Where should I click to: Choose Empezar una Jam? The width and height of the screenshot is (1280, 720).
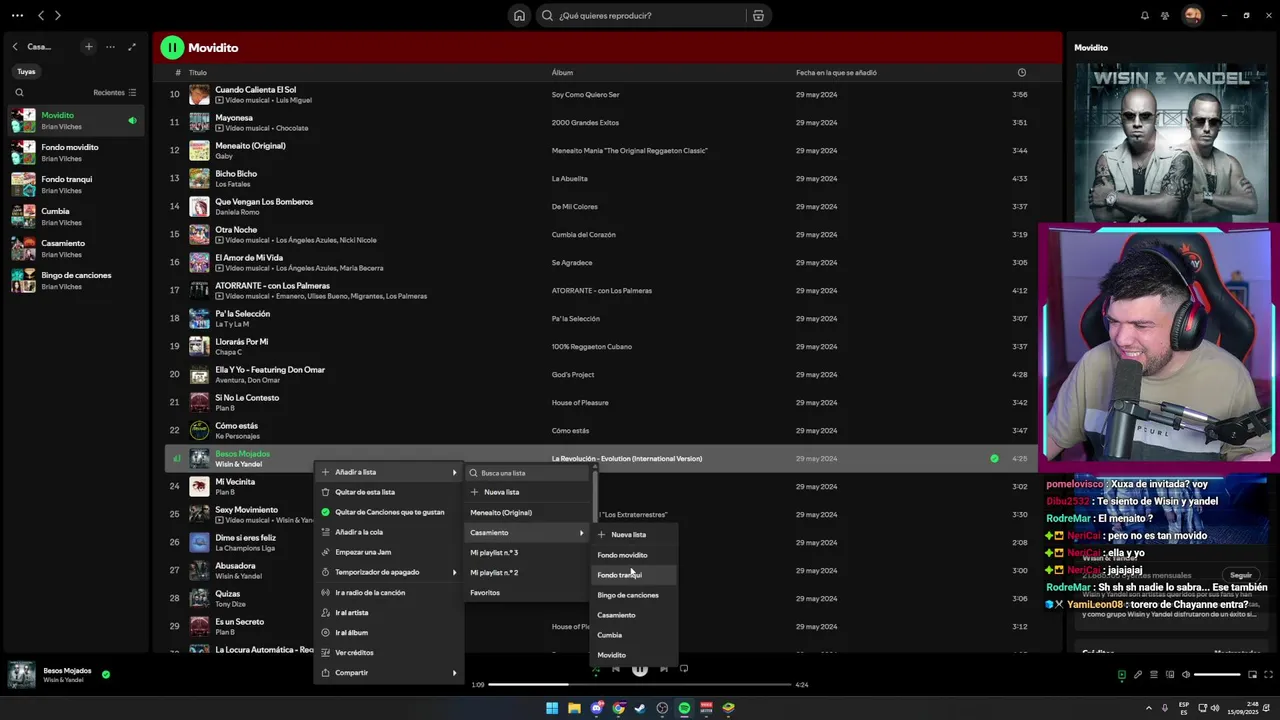click(x=389, y=552)
